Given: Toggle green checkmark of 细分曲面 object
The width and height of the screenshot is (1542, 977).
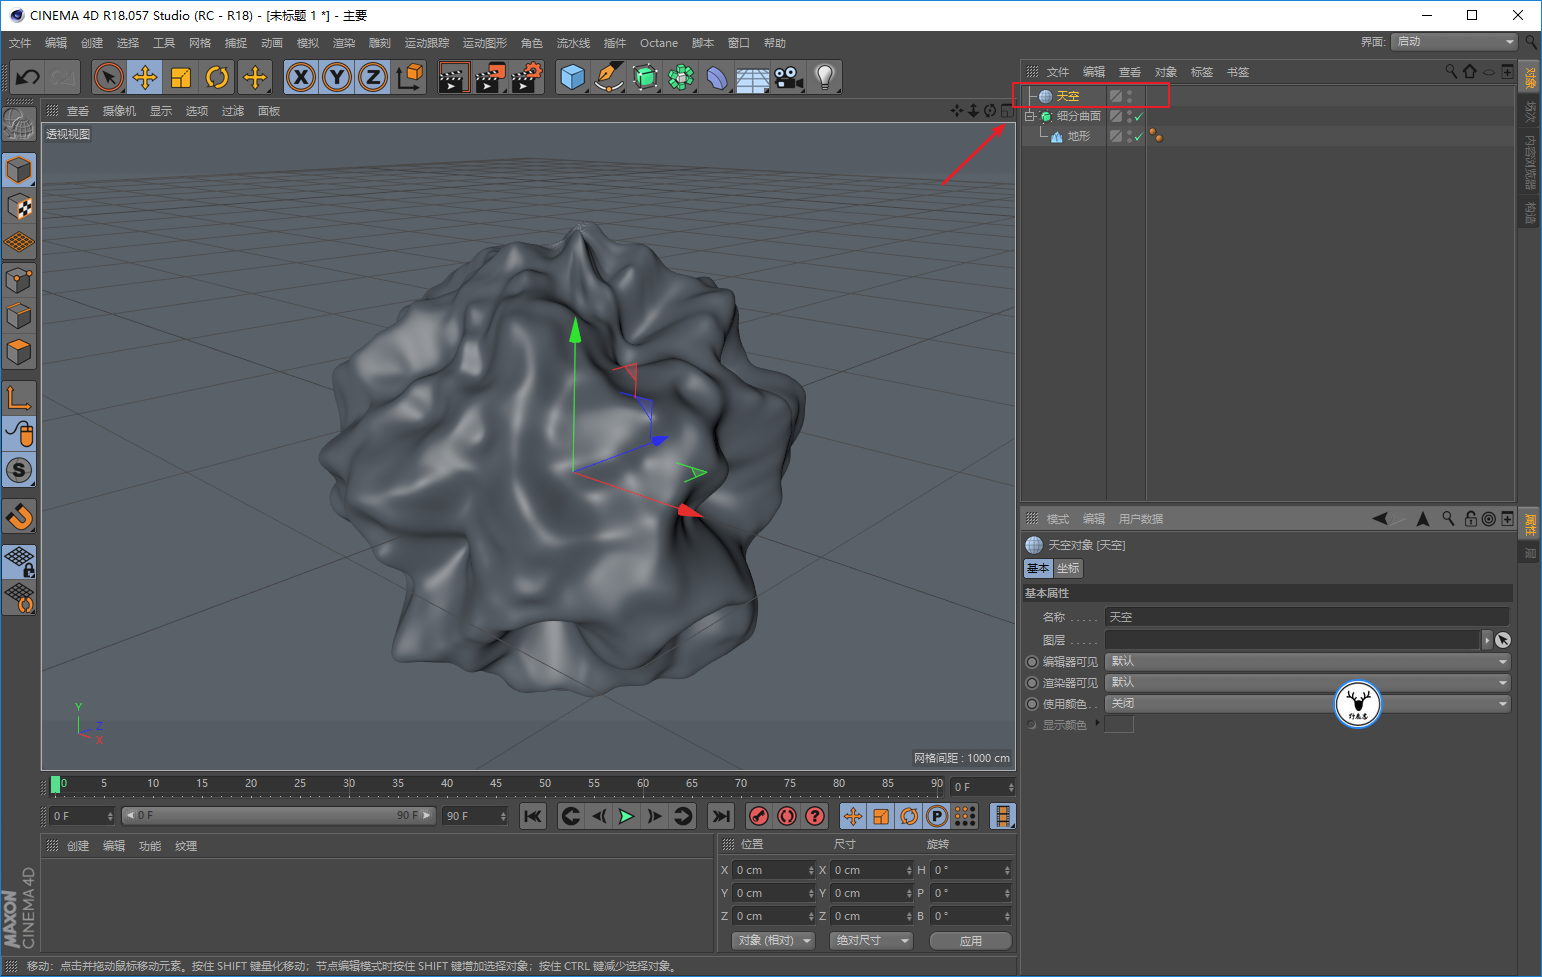Looking at the screenshot, I should [1138, 117].
